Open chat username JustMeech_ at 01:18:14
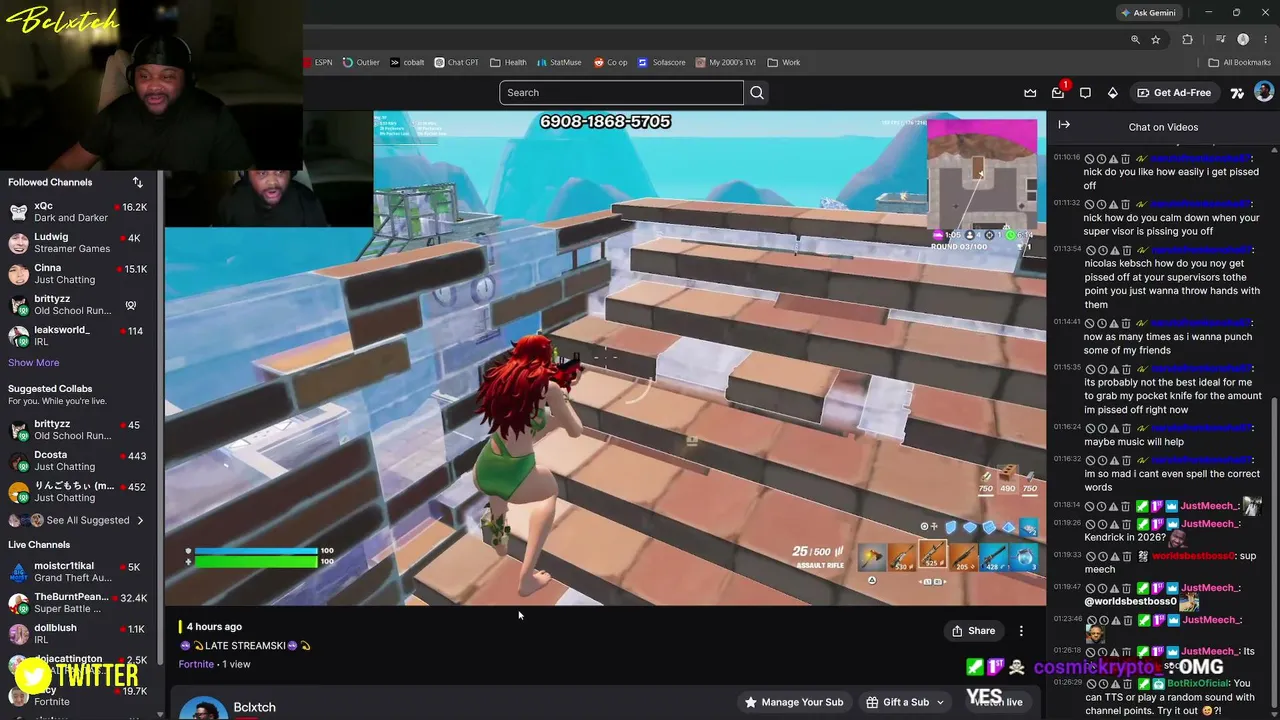1280x720 pixels. (x=1210, y=506)
